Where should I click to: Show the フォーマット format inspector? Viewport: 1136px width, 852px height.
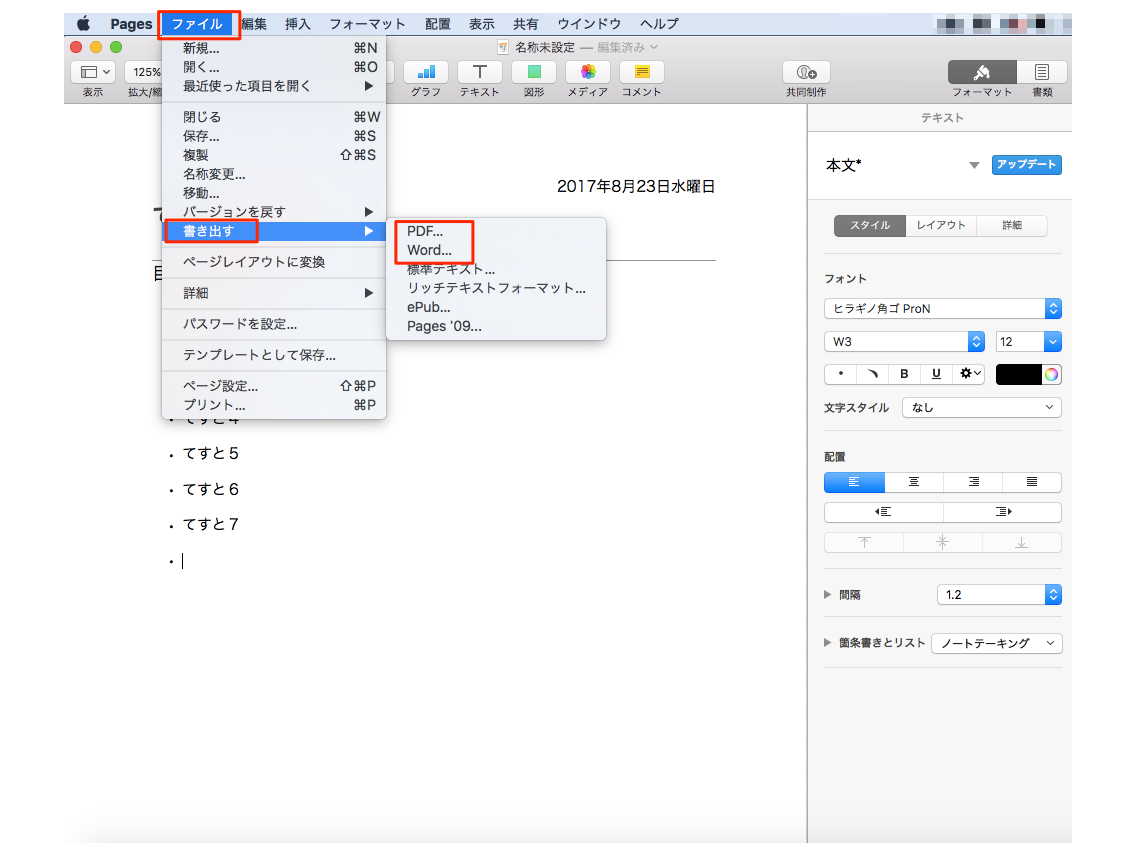(982, 72)
